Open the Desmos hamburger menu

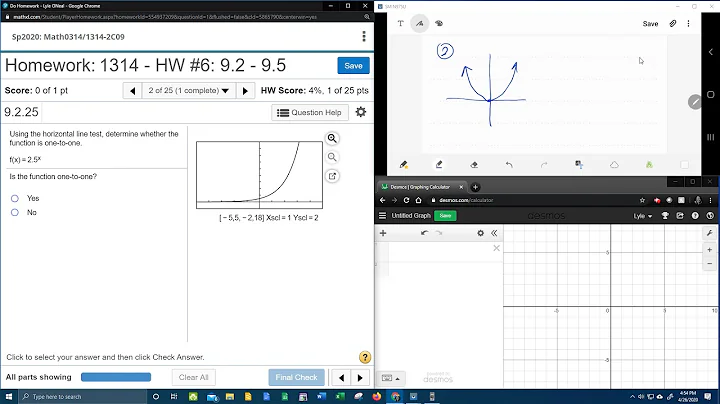tap(382, 215)
